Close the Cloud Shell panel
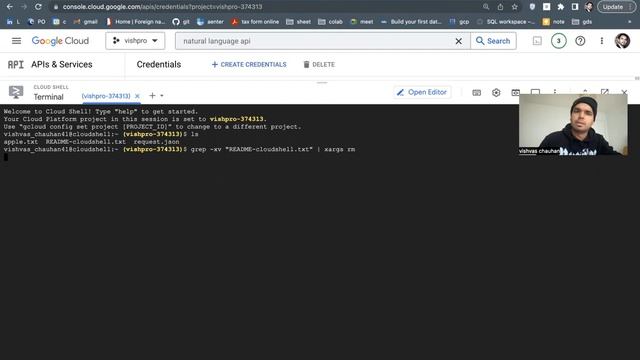 pyautogui.click(x=624, y=92)
